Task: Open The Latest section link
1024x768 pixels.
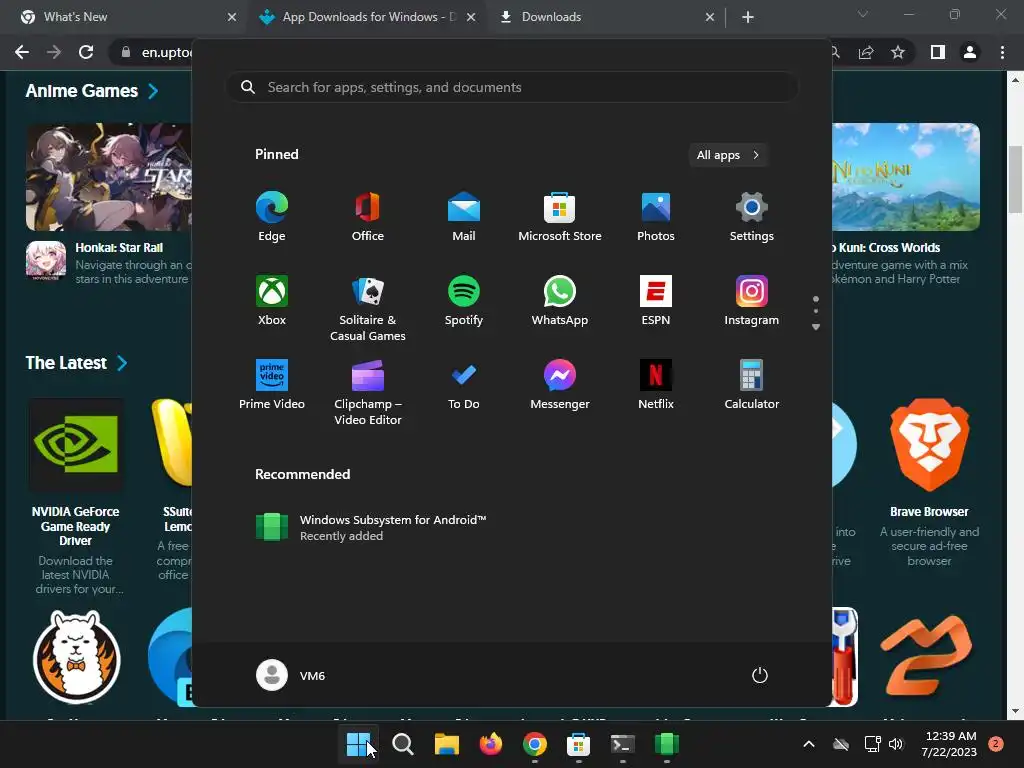Action: [76, 363]
